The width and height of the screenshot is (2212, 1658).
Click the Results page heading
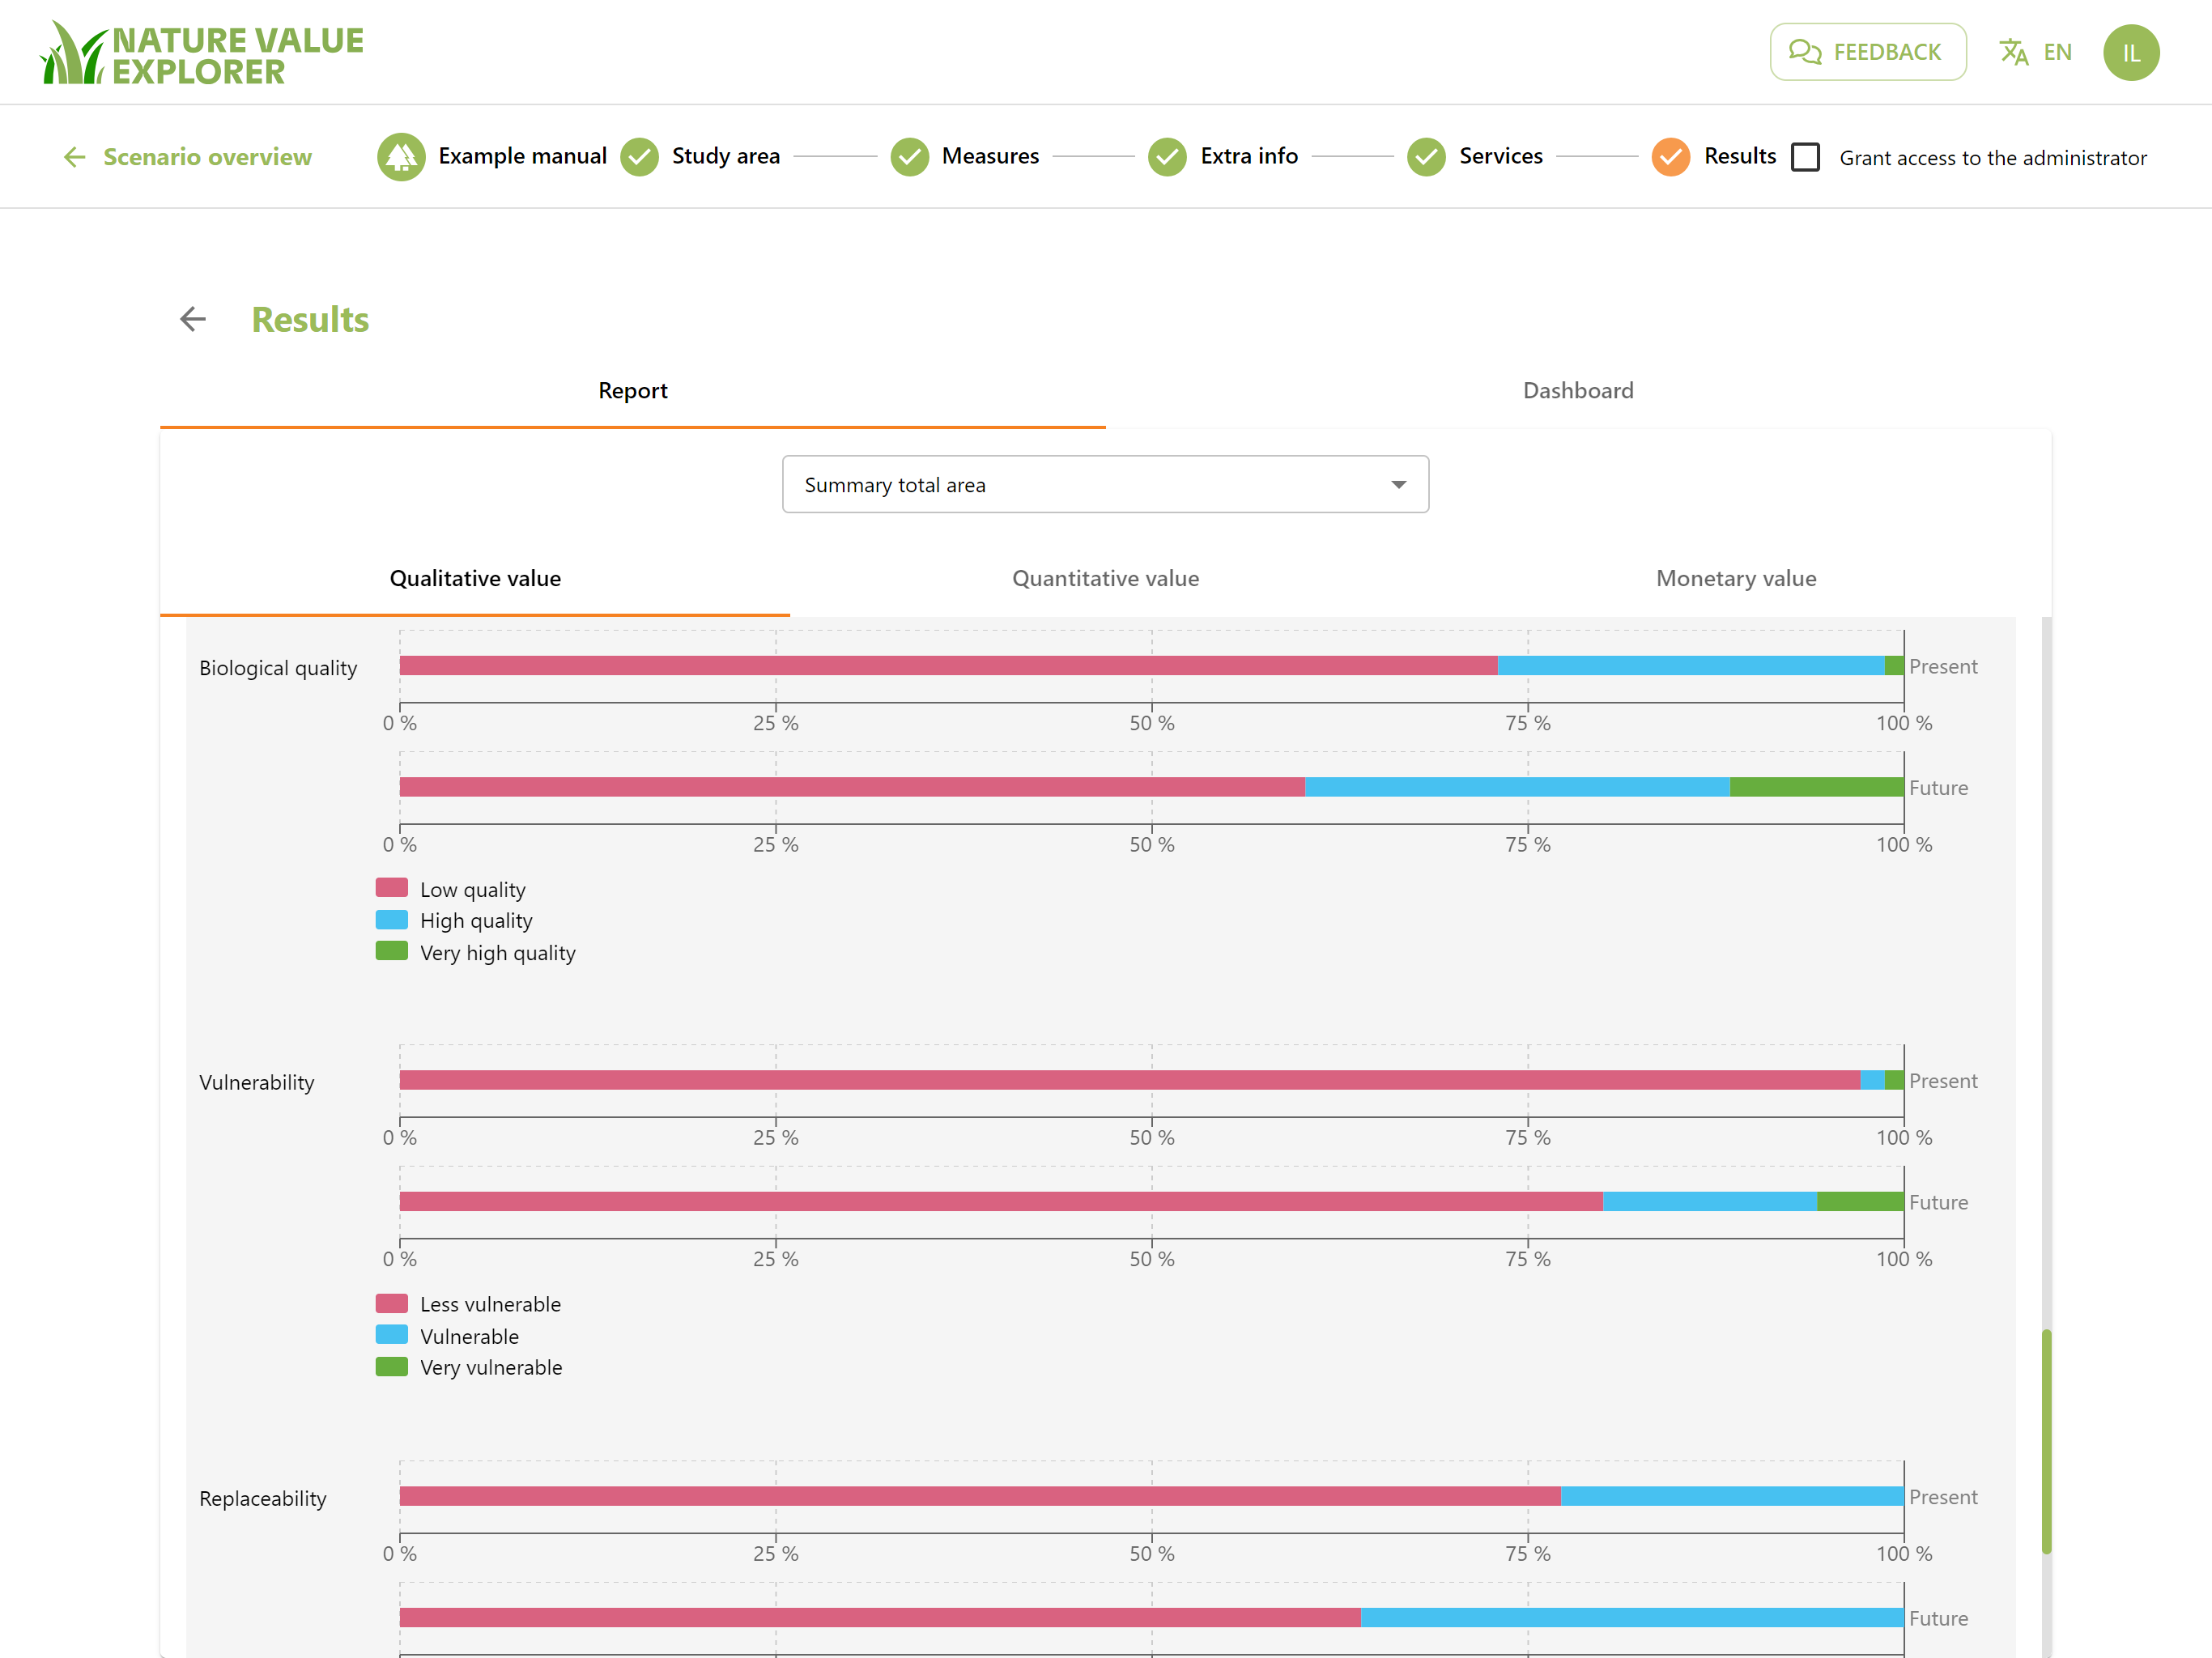[x=310, y=320]
